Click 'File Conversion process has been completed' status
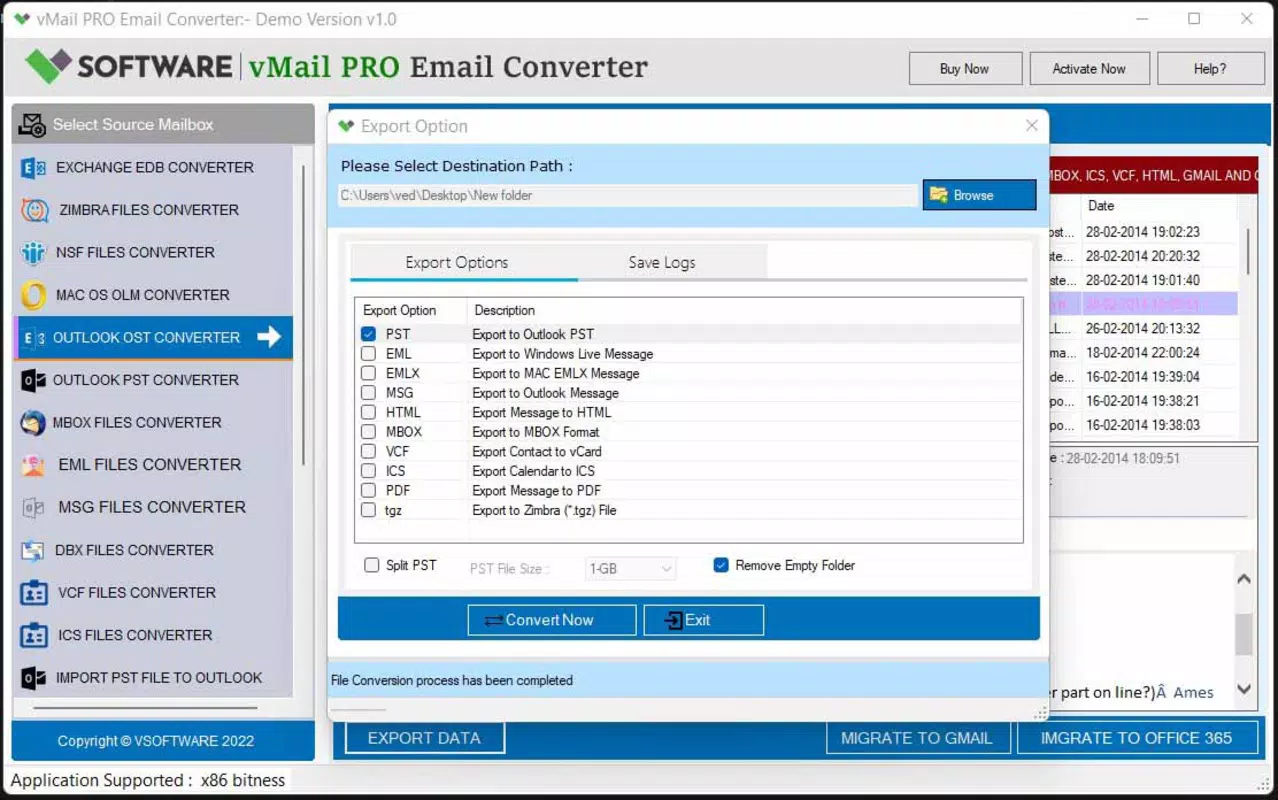The width and height of the screenshot is (1278, 800). point(452,680)
